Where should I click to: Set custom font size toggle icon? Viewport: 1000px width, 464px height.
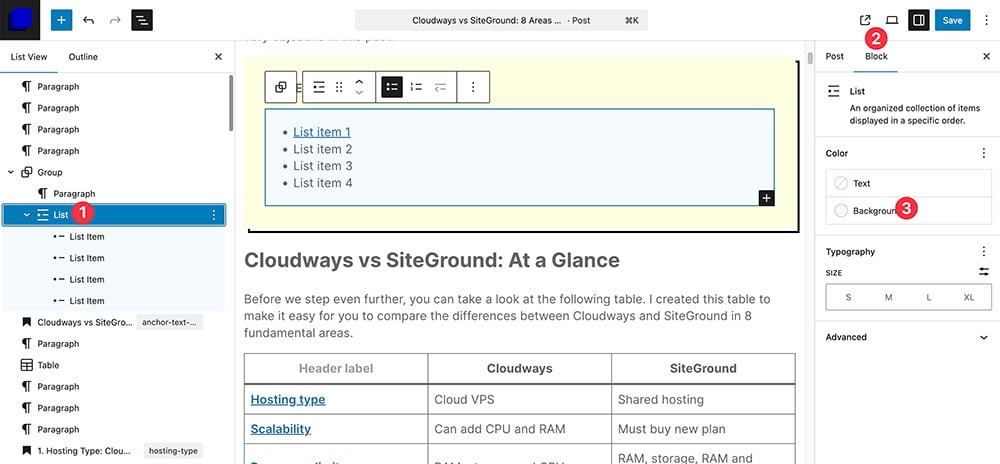pos(983,272)
